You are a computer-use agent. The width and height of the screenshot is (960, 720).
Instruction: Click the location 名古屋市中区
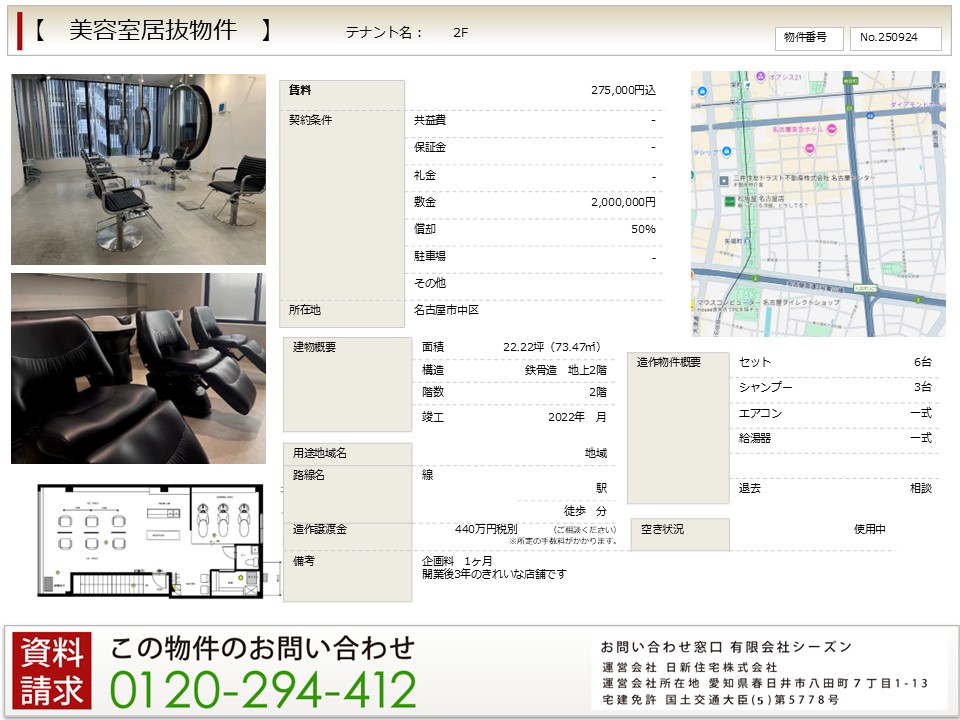tap(446, 310)
